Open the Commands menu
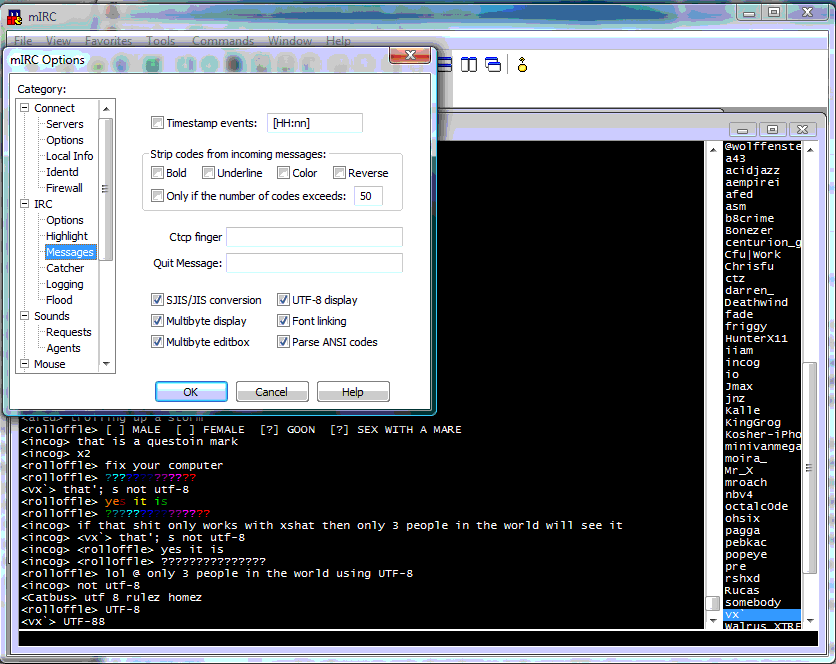This screenshot has height=664, width=836. 223,41
